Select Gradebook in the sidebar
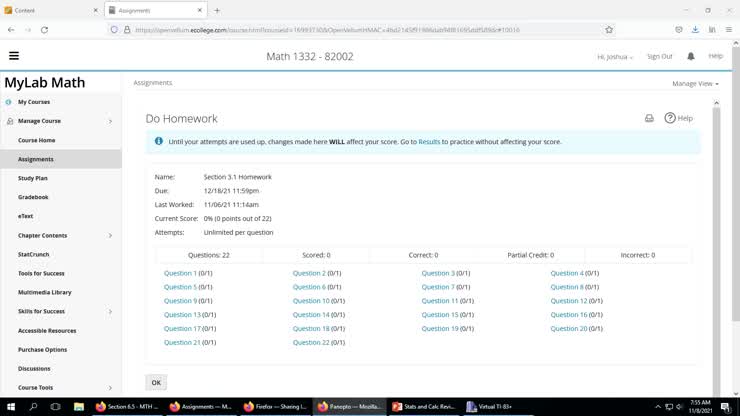740x416 pixels. (x=33, y=197)
